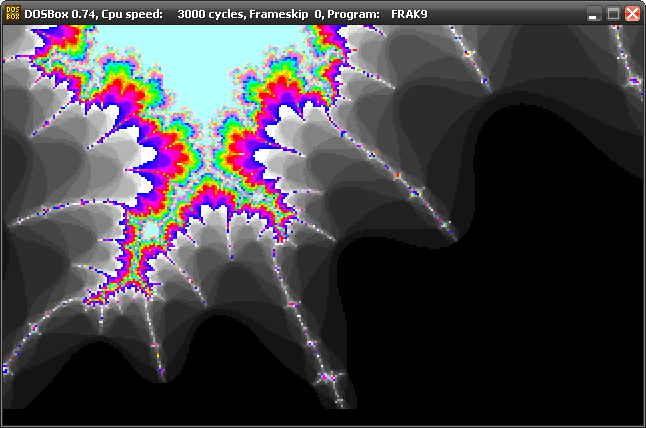Click the "FRAK9" program name in title bar
The image size is (646, 428).
[410, 14]
